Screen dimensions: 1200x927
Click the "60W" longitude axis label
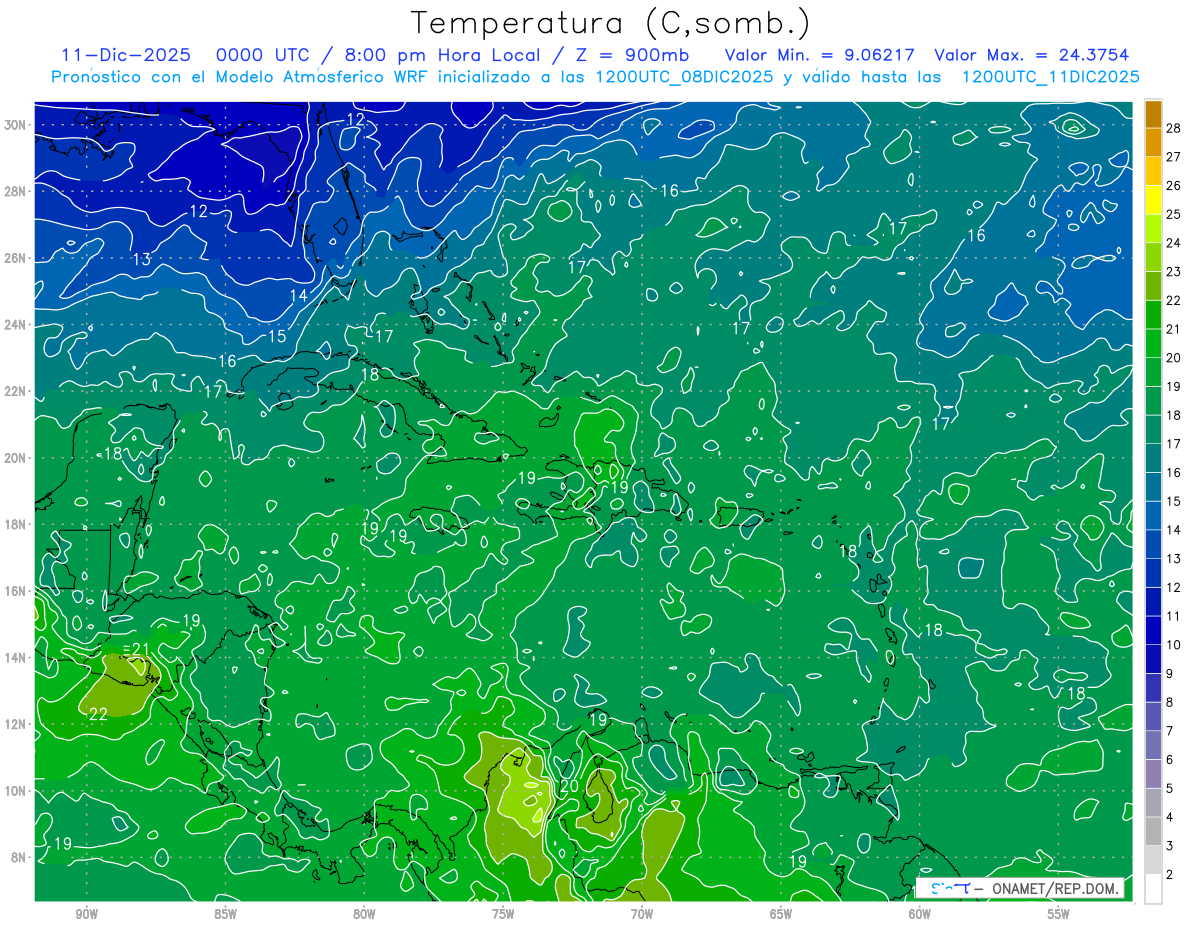pos(920,914)
